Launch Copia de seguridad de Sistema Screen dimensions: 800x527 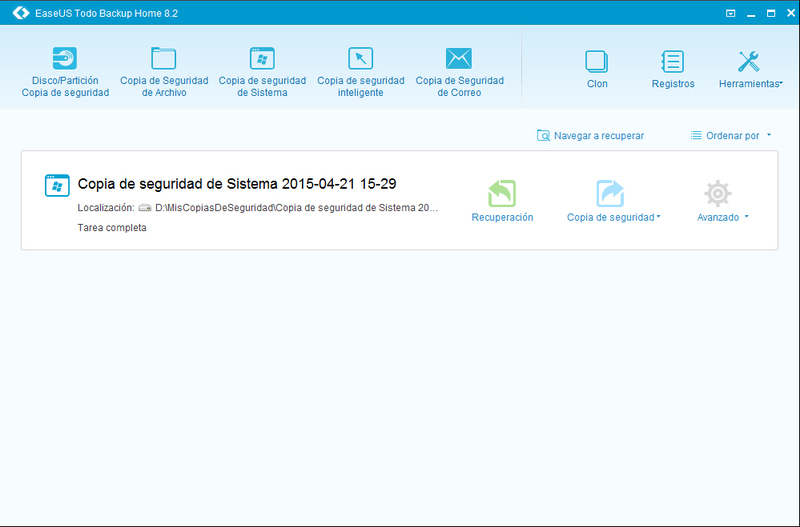[x=262, y=72]
